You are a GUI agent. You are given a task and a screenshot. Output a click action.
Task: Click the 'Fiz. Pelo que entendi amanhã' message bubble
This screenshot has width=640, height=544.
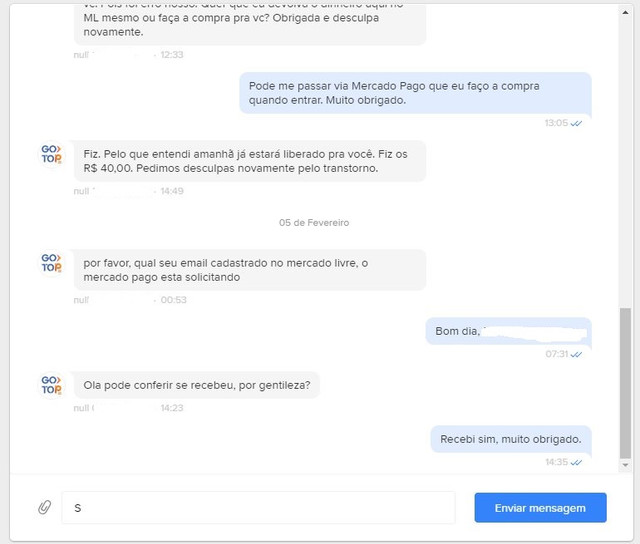click(250, 161)
